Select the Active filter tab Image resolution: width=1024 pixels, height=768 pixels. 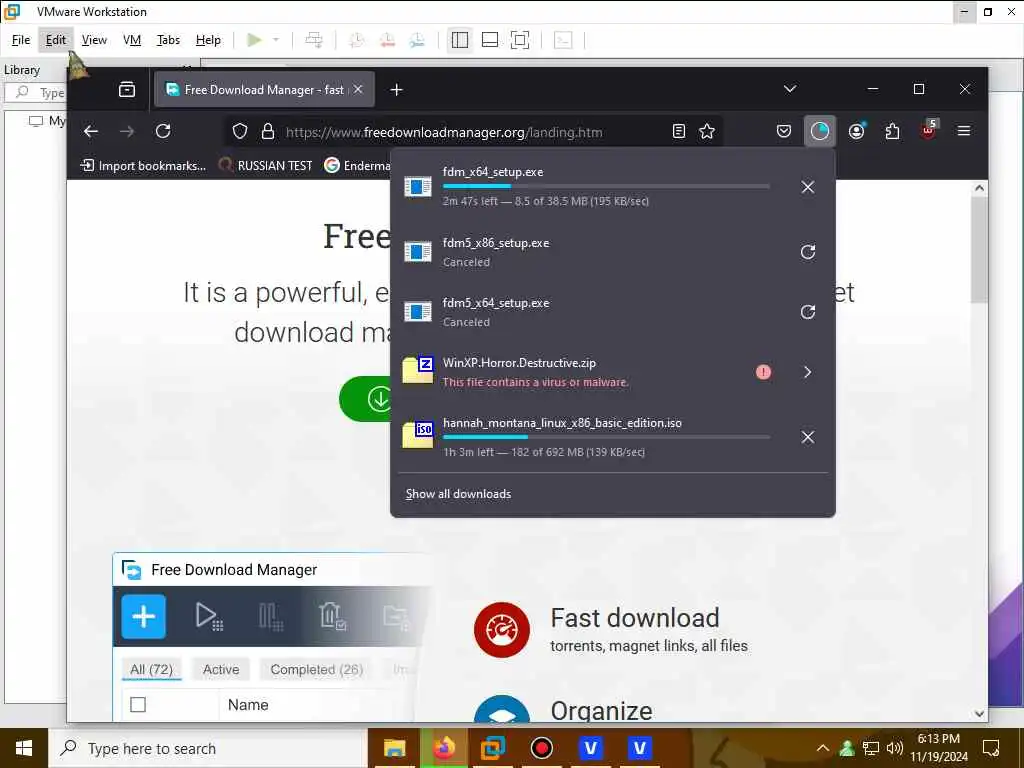coord(221,669)
